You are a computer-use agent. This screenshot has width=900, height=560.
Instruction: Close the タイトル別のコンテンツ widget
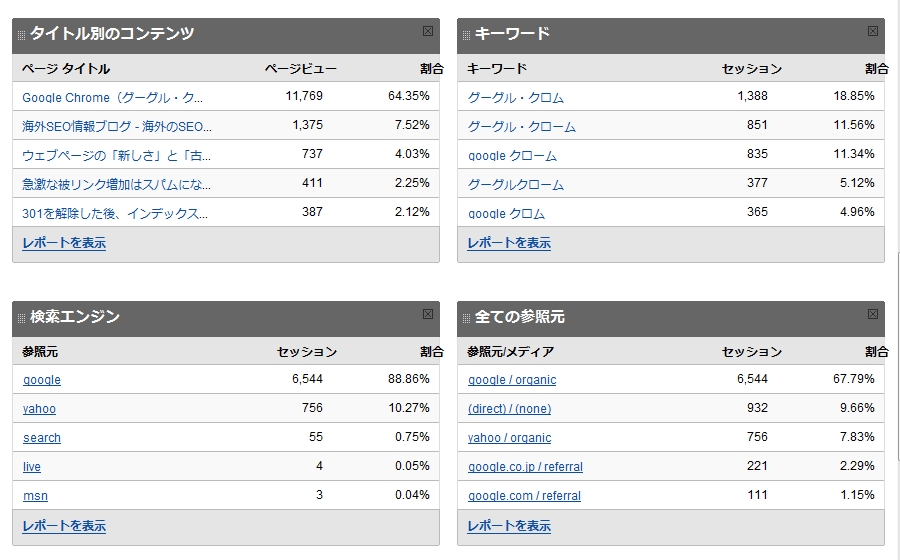click(x=428, y=31)
